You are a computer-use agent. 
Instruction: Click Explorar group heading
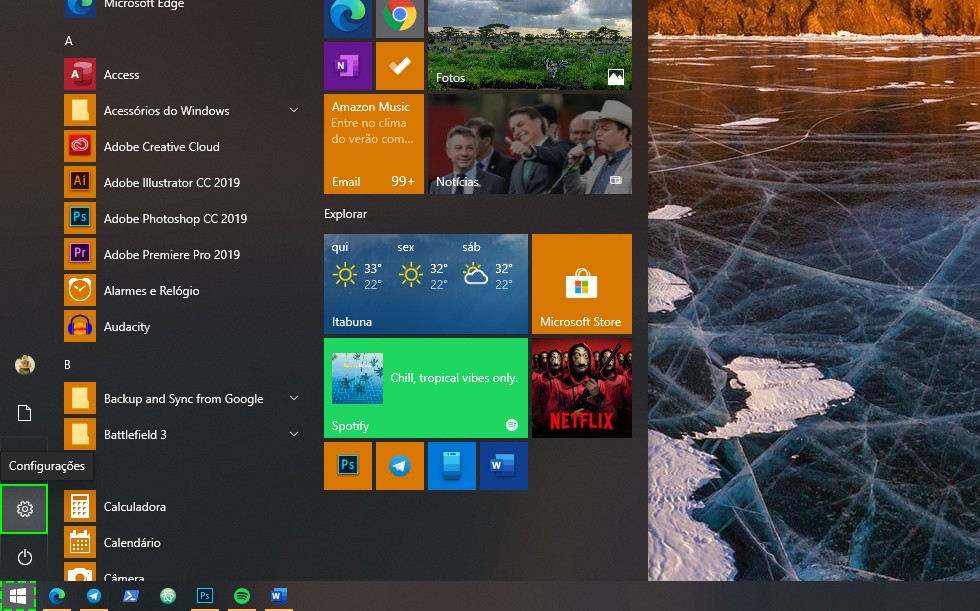point(346,214)
